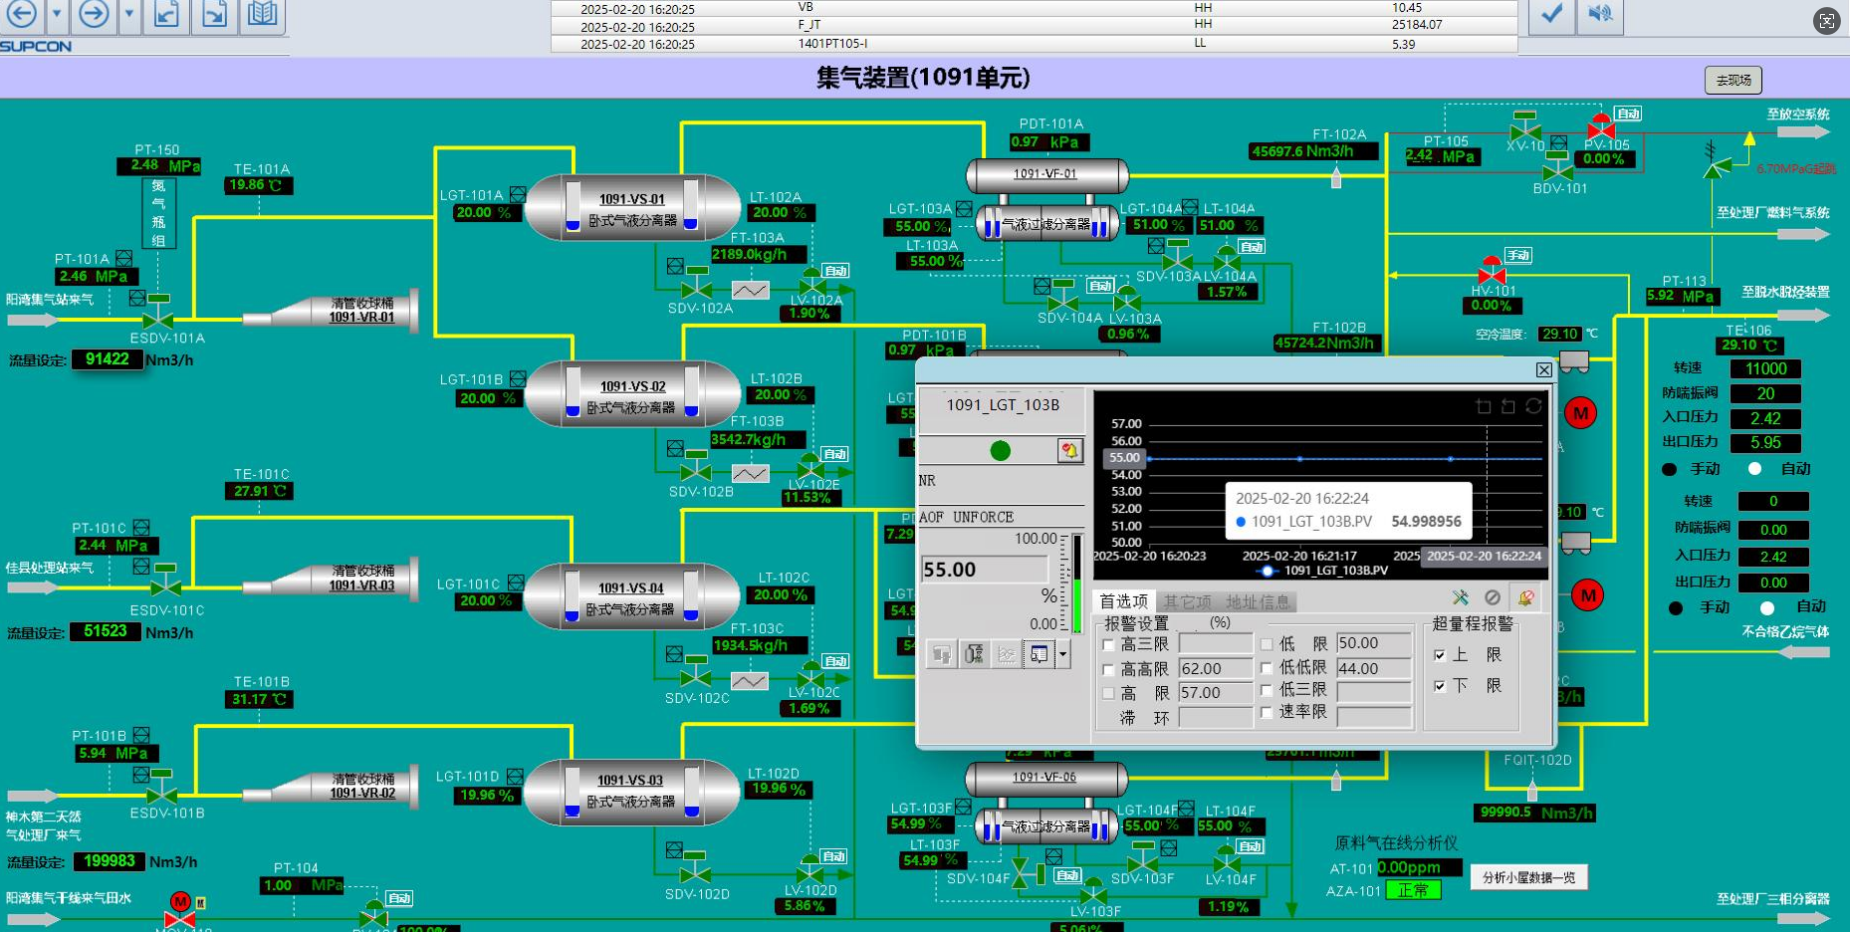
Task: Click the forward navigation arrow in toolbar
Action: coord(94,14)
